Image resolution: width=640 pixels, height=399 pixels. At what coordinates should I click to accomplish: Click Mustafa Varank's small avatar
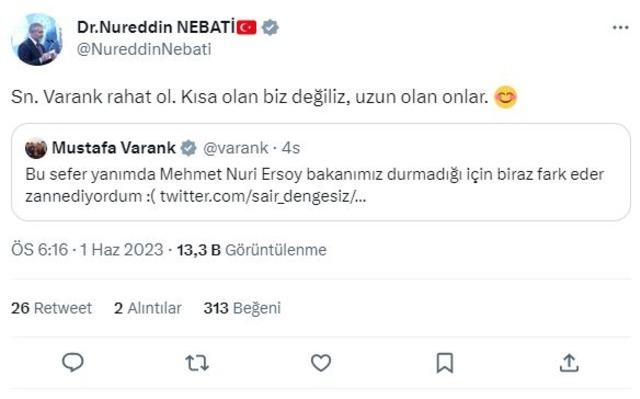tap(36, 148)
